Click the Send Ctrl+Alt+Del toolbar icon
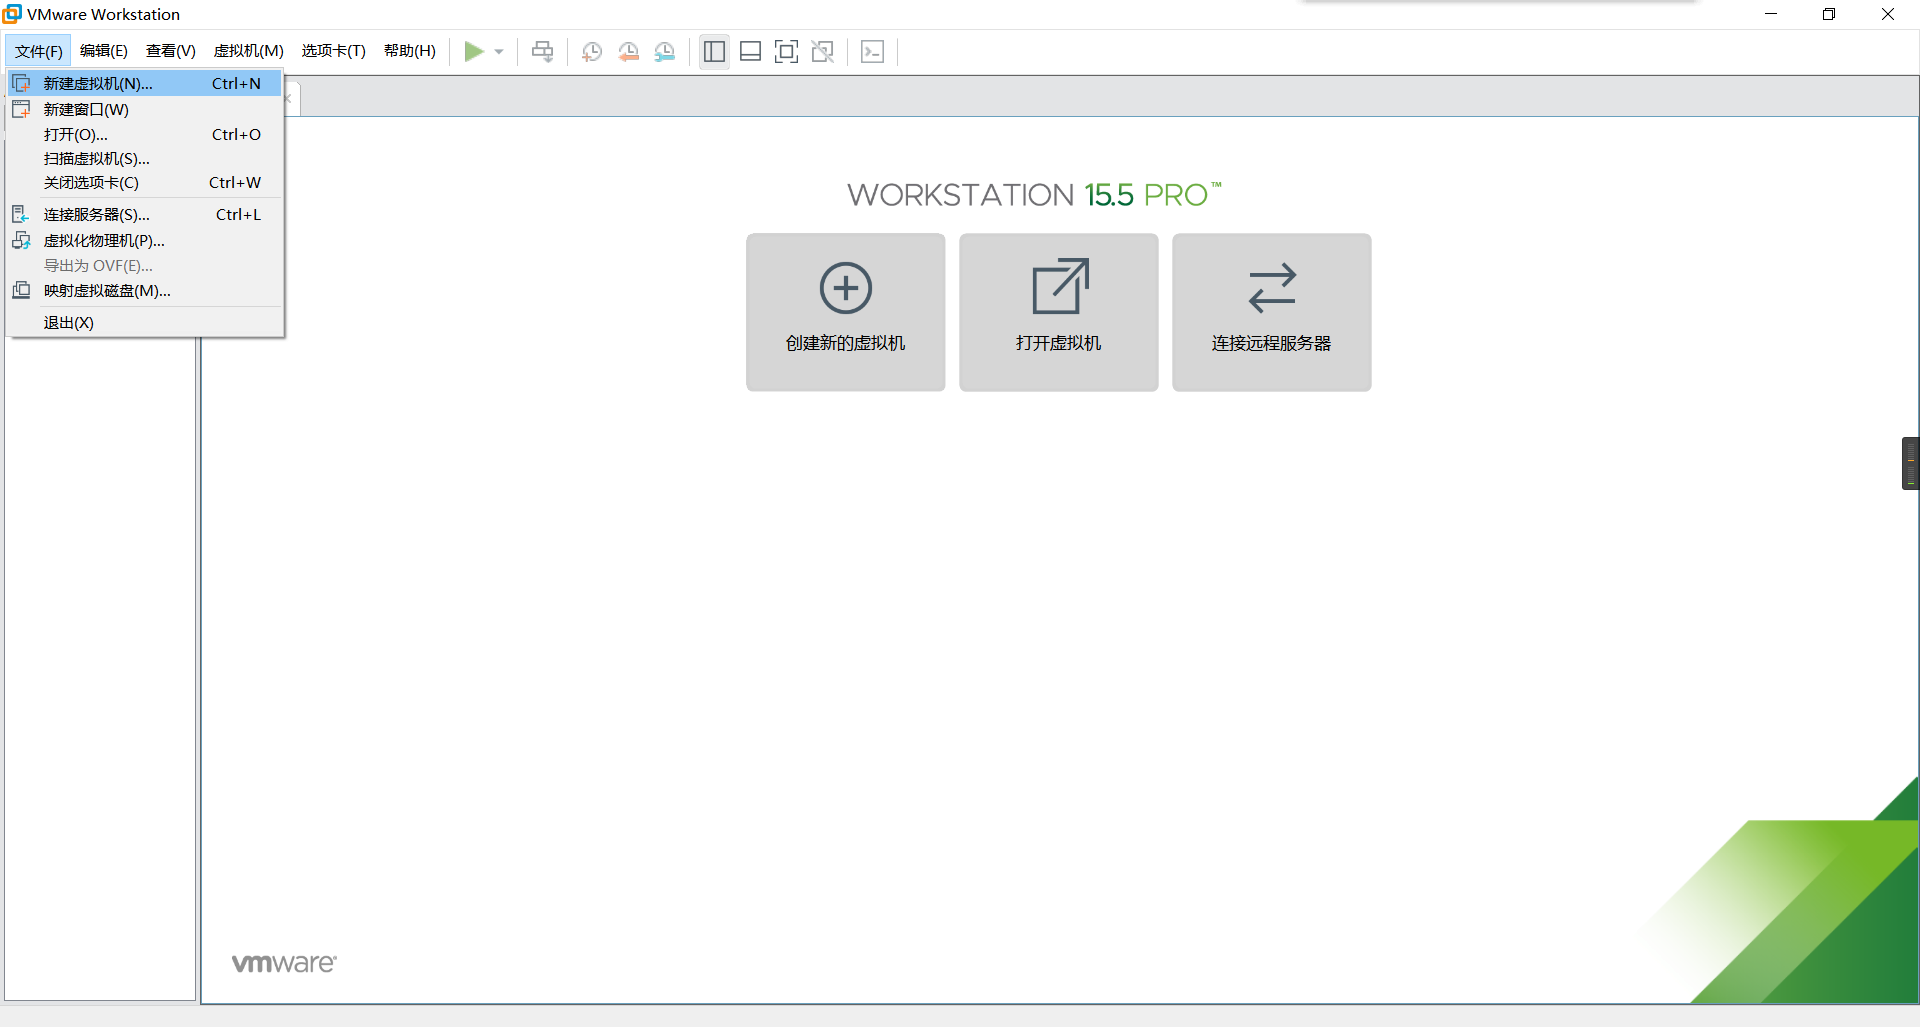The width and height of the screenshot is (1920, 1027). [542, 51]
